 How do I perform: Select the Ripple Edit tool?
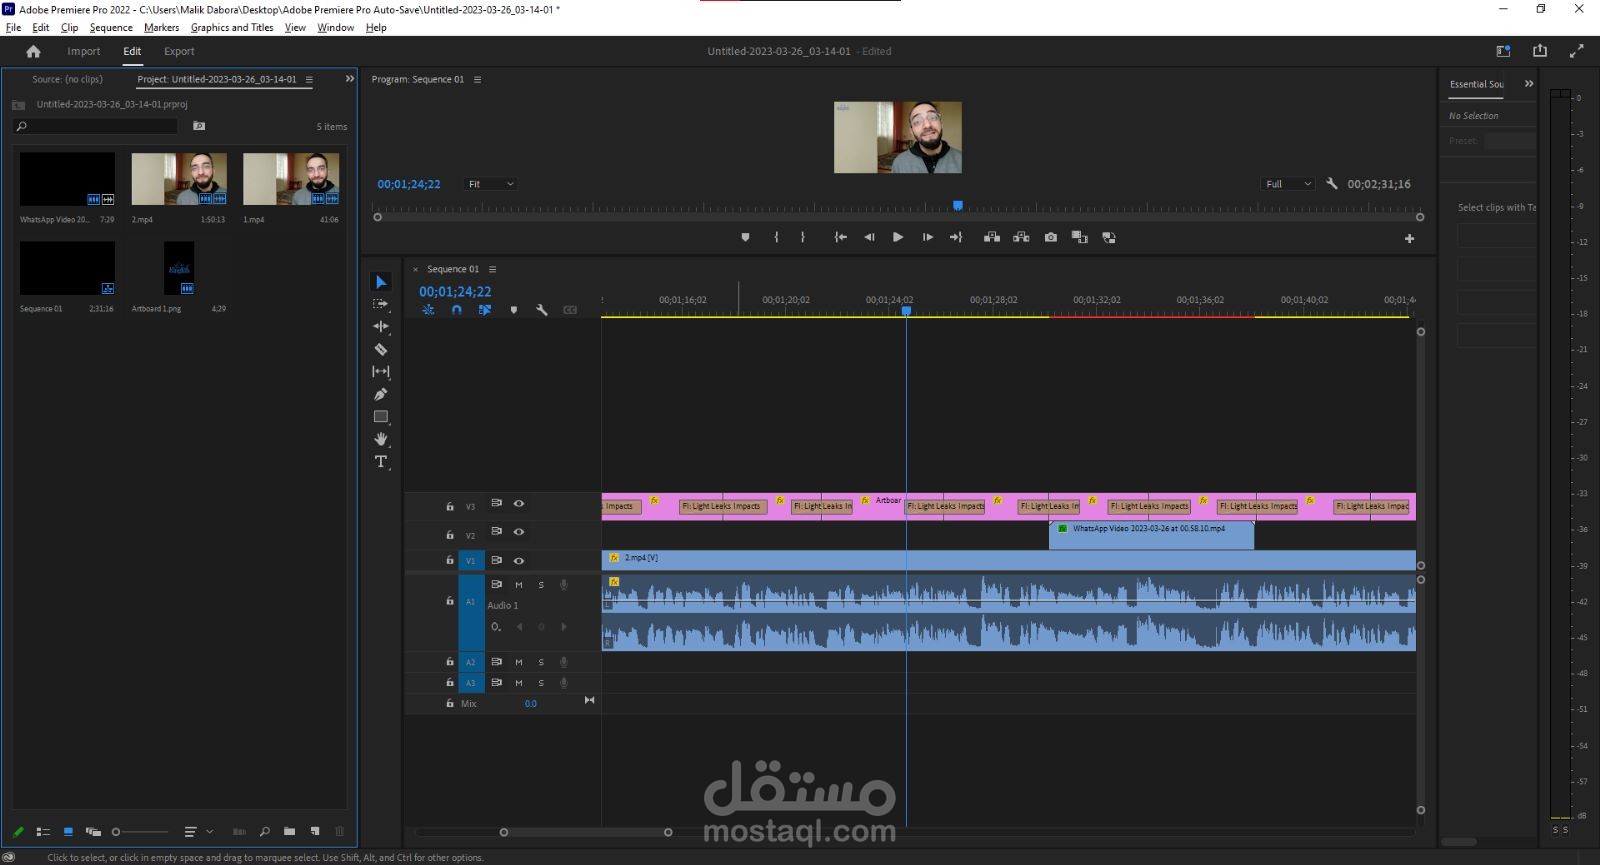381,327
